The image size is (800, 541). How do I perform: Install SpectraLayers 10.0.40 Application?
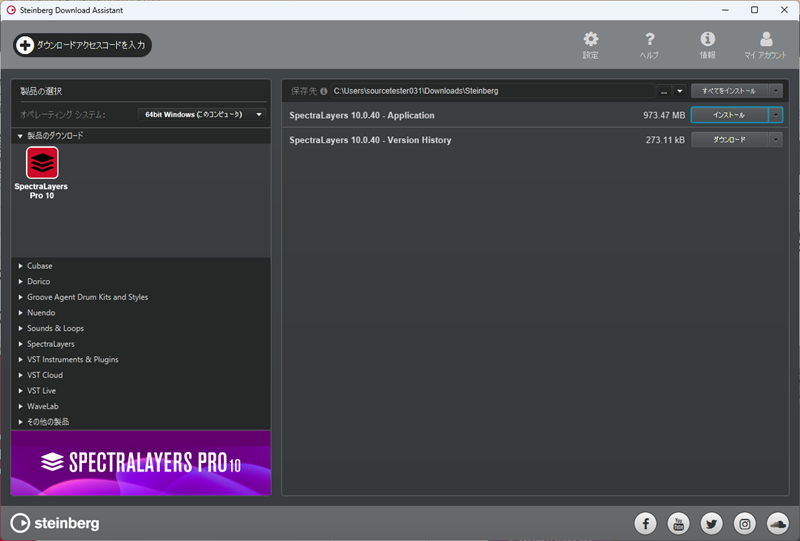pyautogui.click(x=730, y=115)
